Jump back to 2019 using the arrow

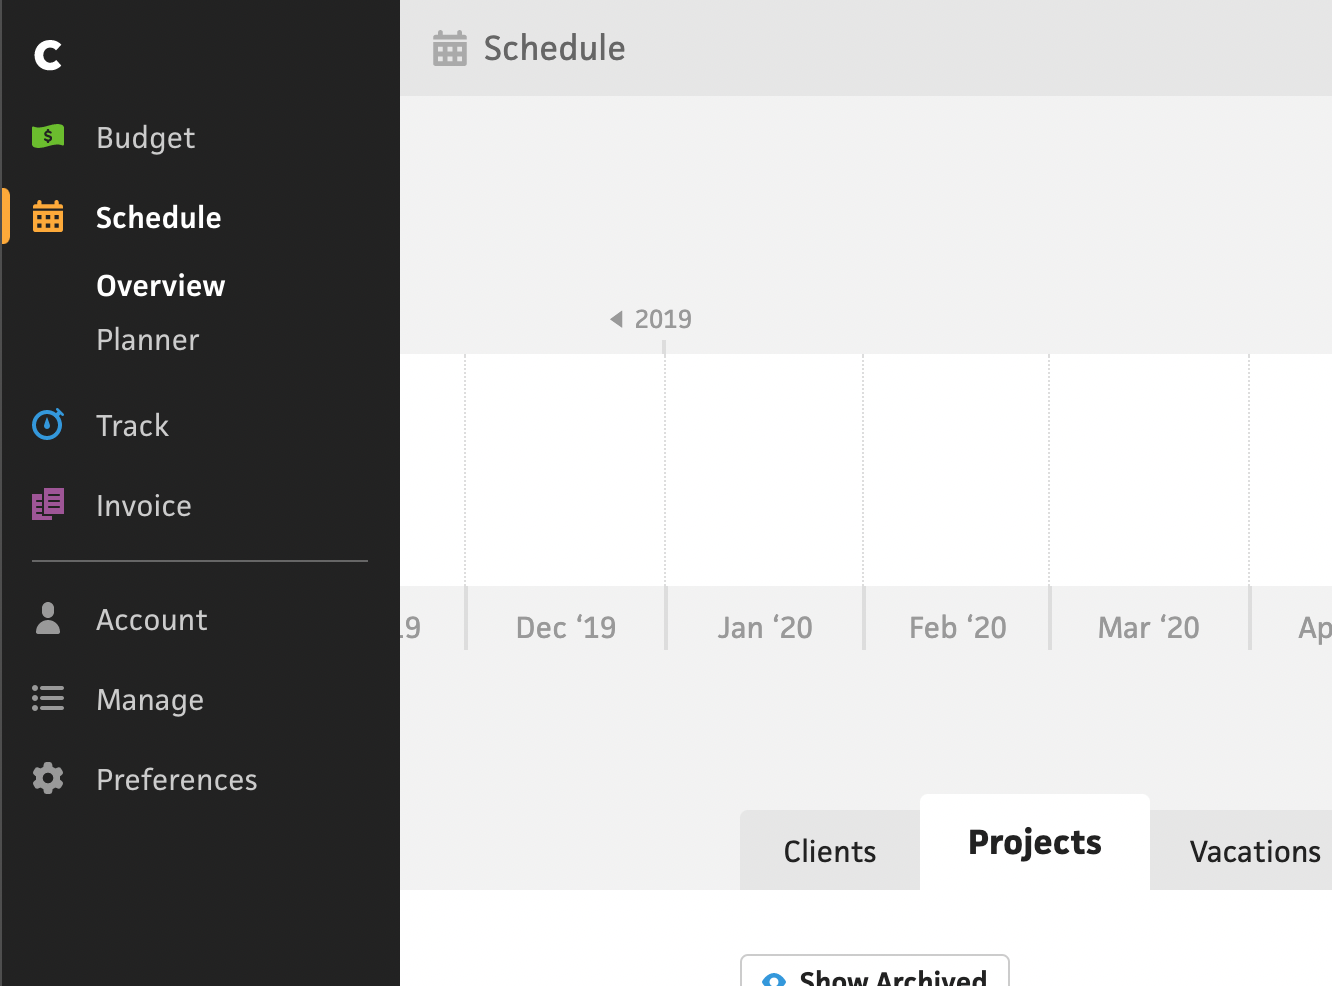point(617,319)
